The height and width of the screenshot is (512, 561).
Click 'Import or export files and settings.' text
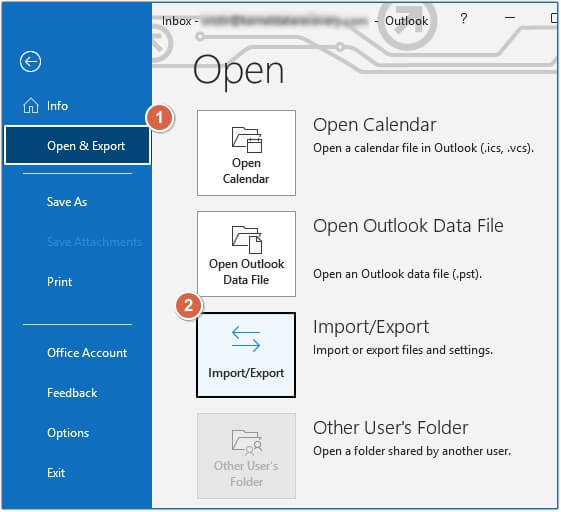(x=403, y=350)
